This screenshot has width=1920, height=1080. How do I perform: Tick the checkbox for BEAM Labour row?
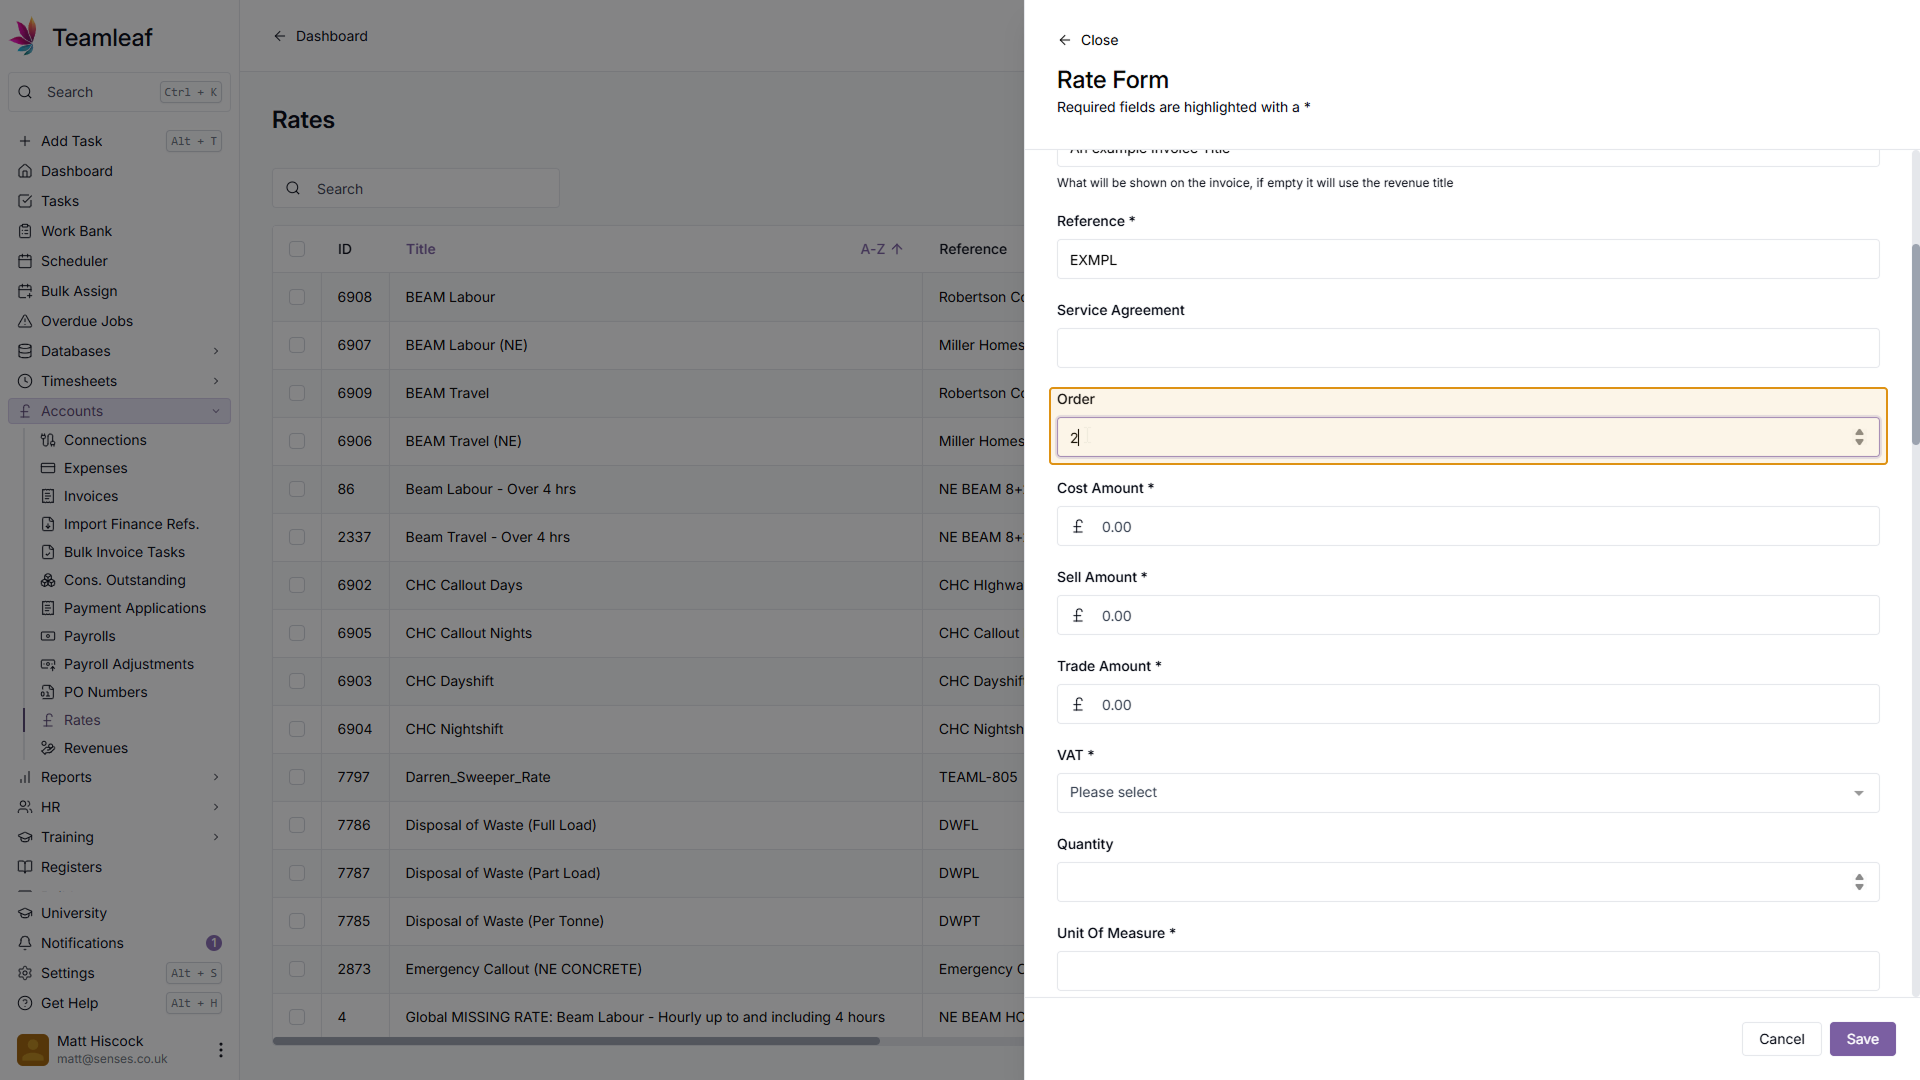[297, 297]
